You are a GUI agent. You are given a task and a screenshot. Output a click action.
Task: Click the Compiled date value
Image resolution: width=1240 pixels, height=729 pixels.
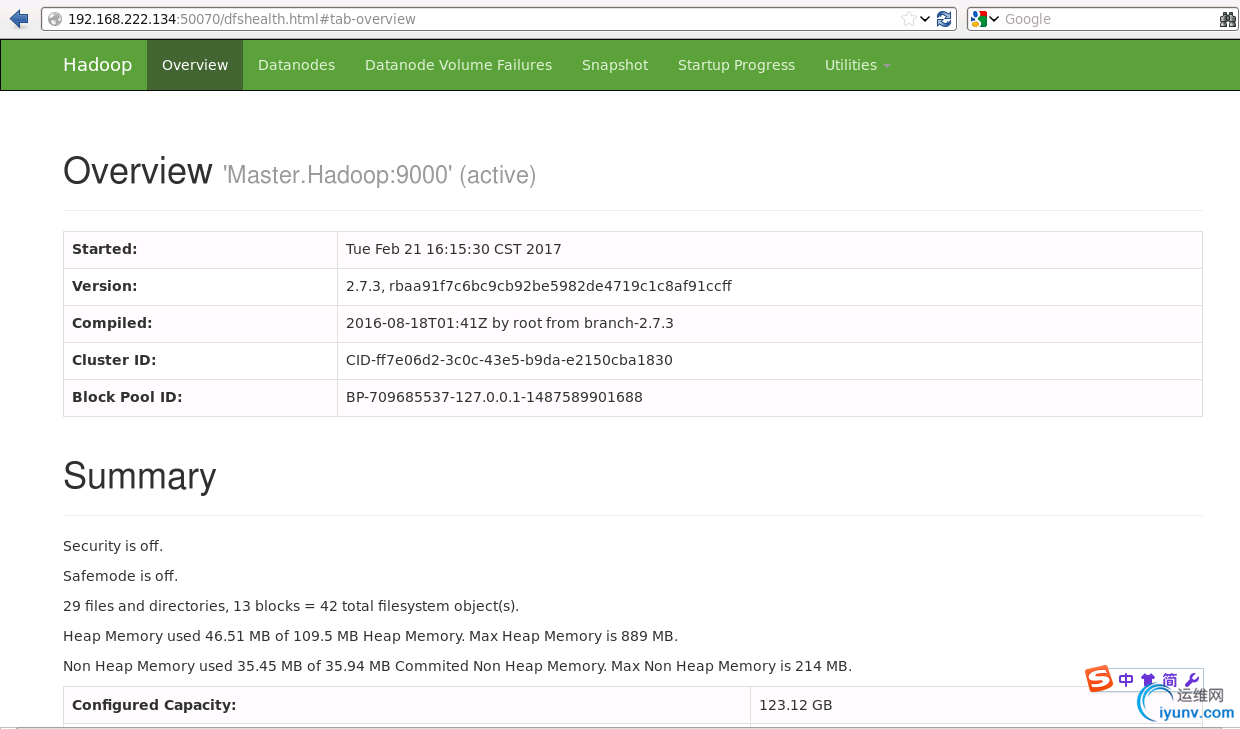(x=510, y=323)
